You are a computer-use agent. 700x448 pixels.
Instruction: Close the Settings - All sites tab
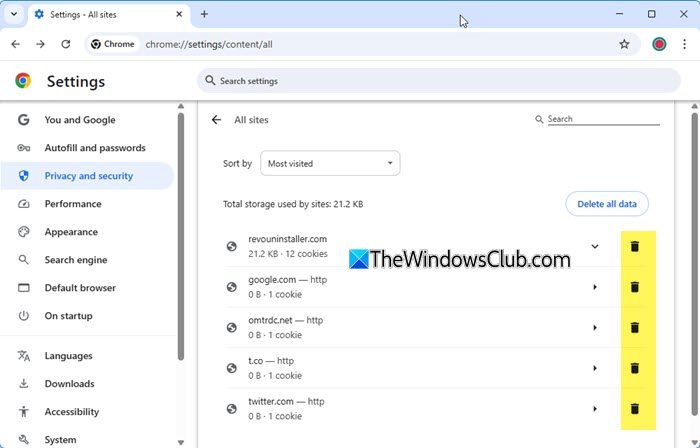179,14
